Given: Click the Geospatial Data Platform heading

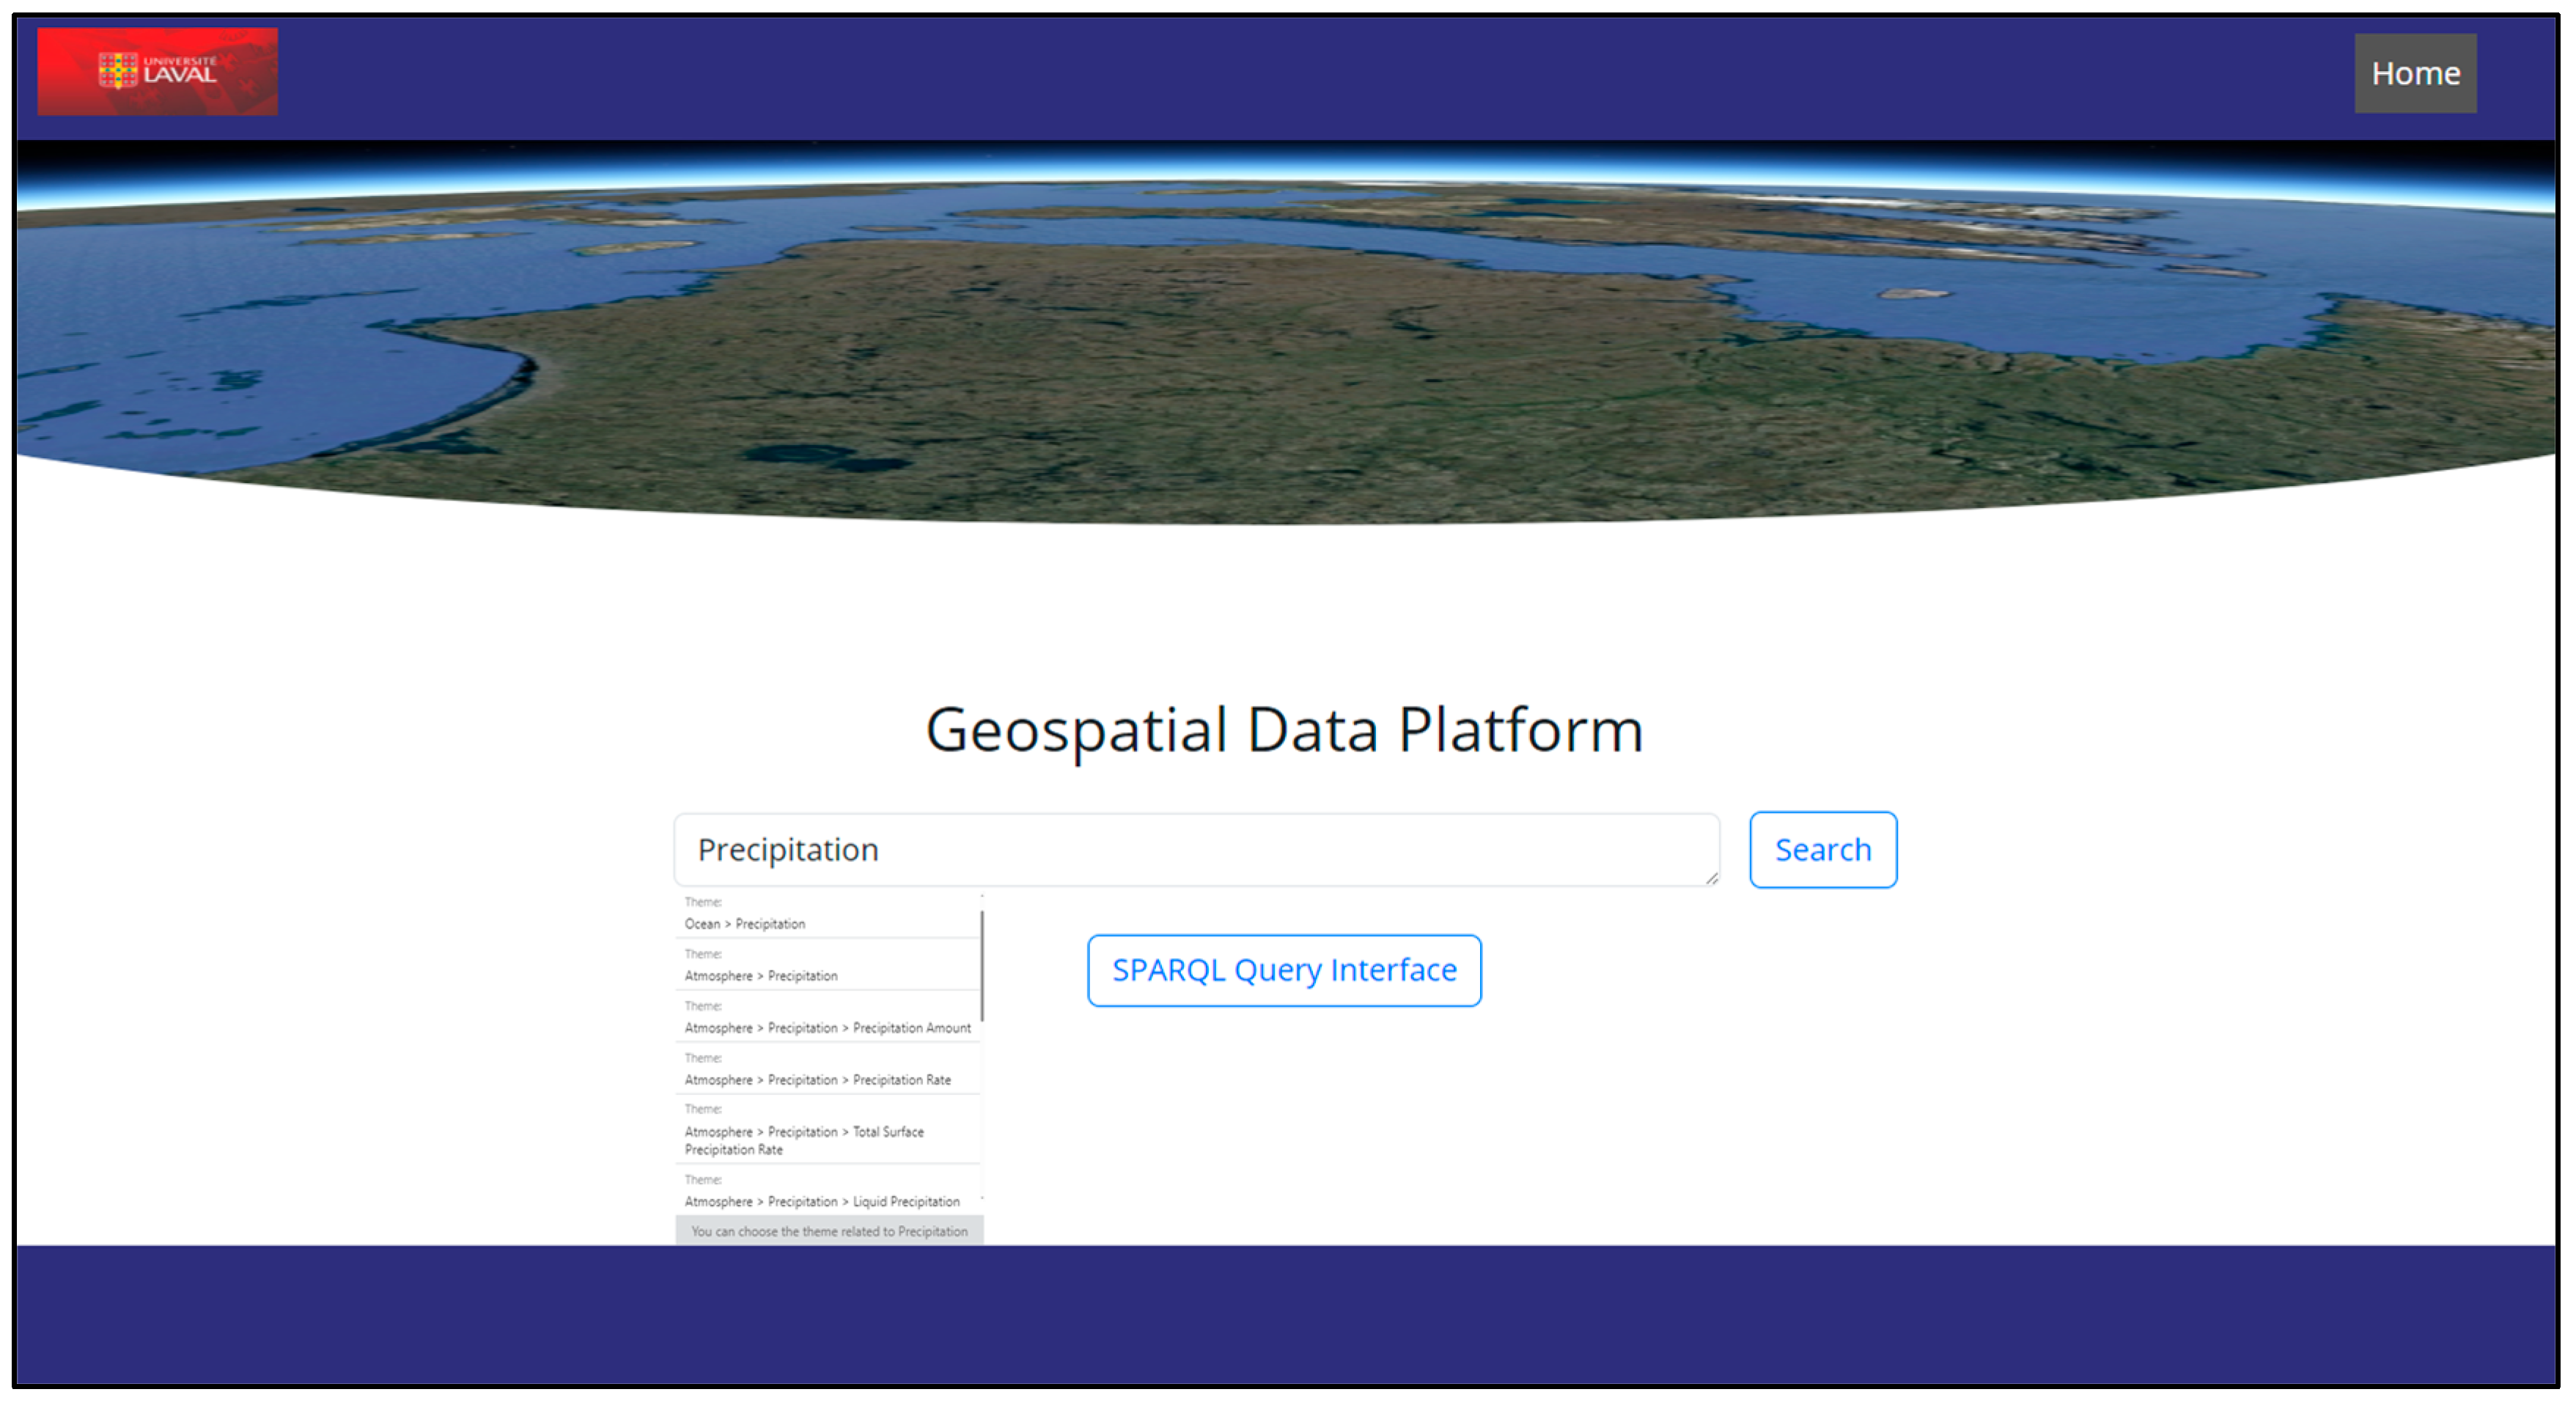Looking at the screenshot, I should [1284, 729].
